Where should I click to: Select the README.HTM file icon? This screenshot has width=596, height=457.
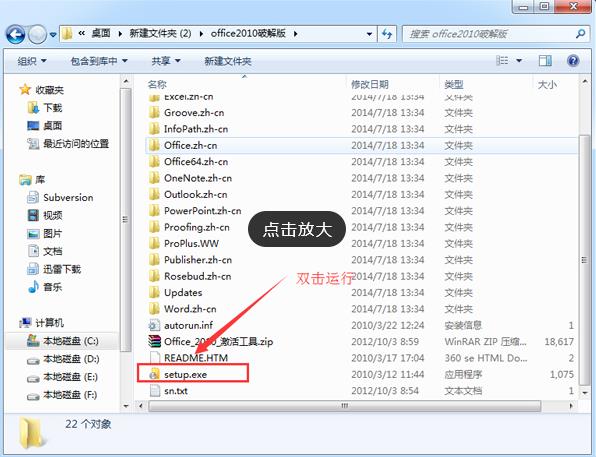tap(154, 358)
